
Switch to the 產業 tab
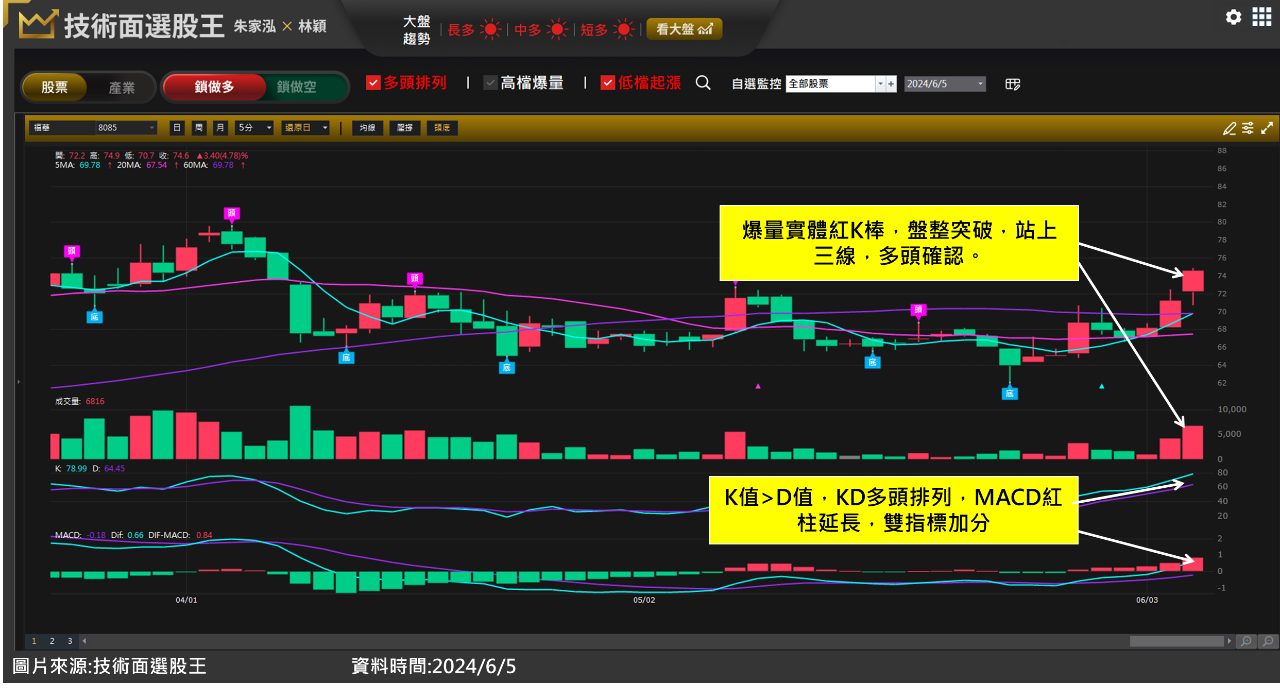[x=122, y=88]
